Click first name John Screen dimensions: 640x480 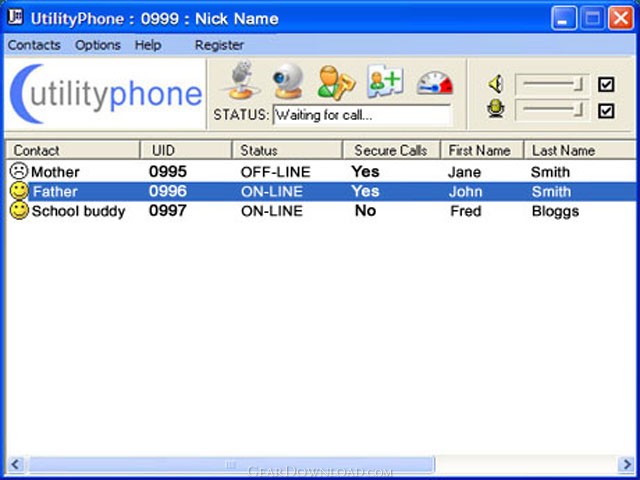point(465,191)
